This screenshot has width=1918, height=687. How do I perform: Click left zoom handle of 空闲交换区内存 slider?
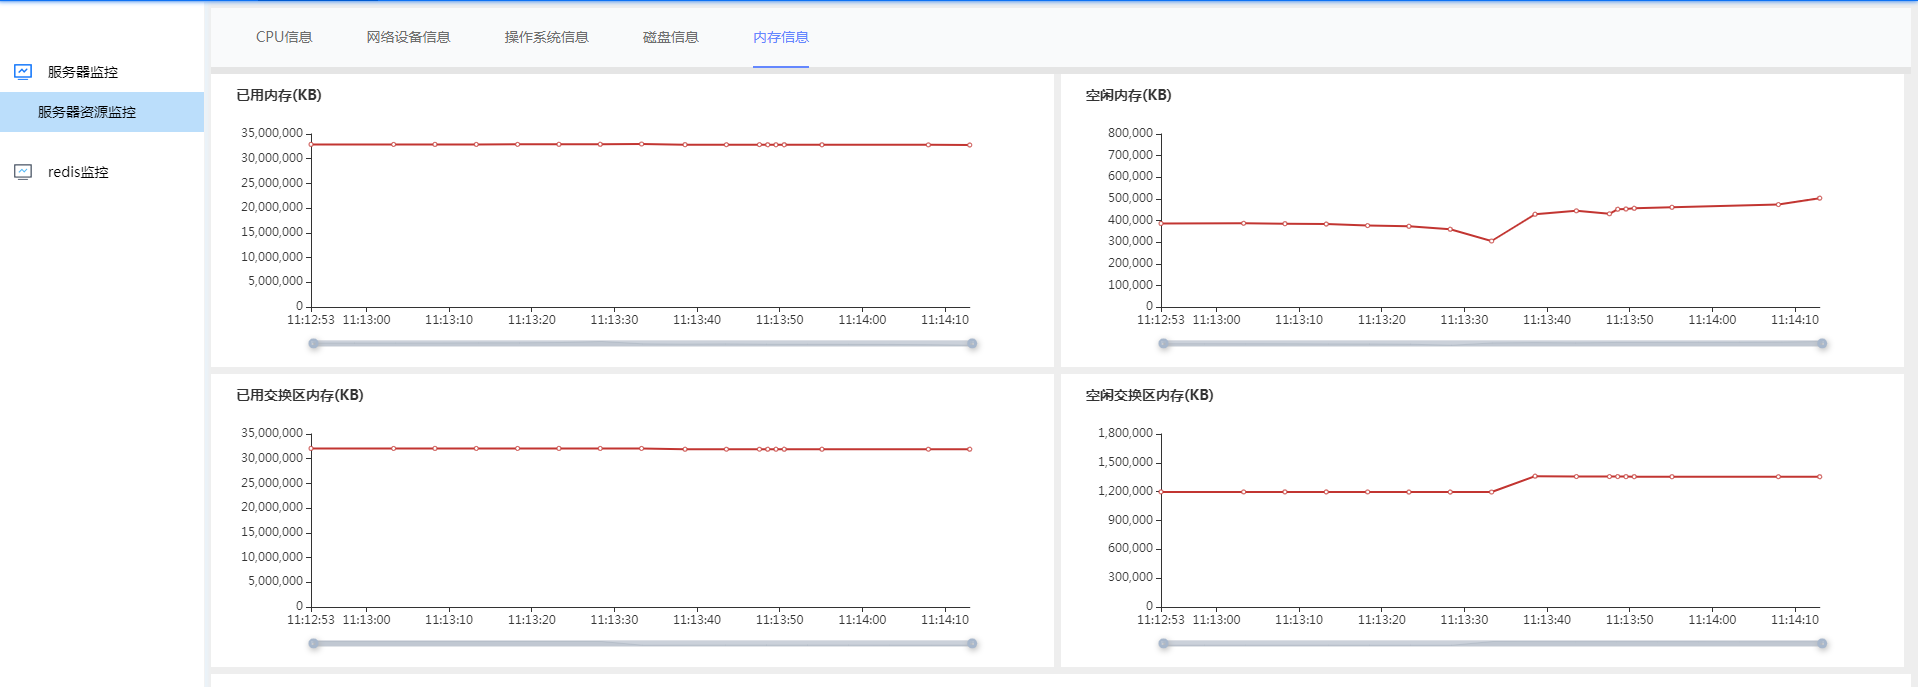(x=1164, y=644)
